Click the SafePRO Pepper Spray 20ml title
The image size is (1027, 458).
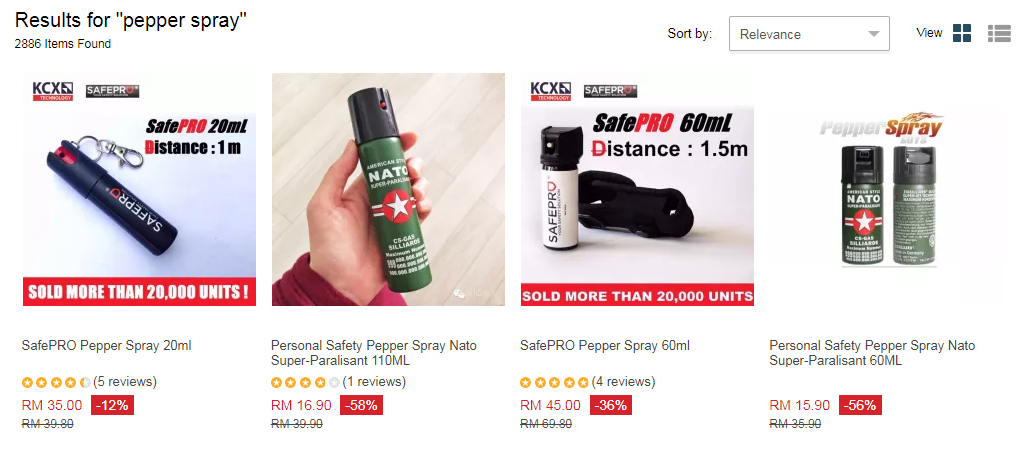tap(107, 346)
